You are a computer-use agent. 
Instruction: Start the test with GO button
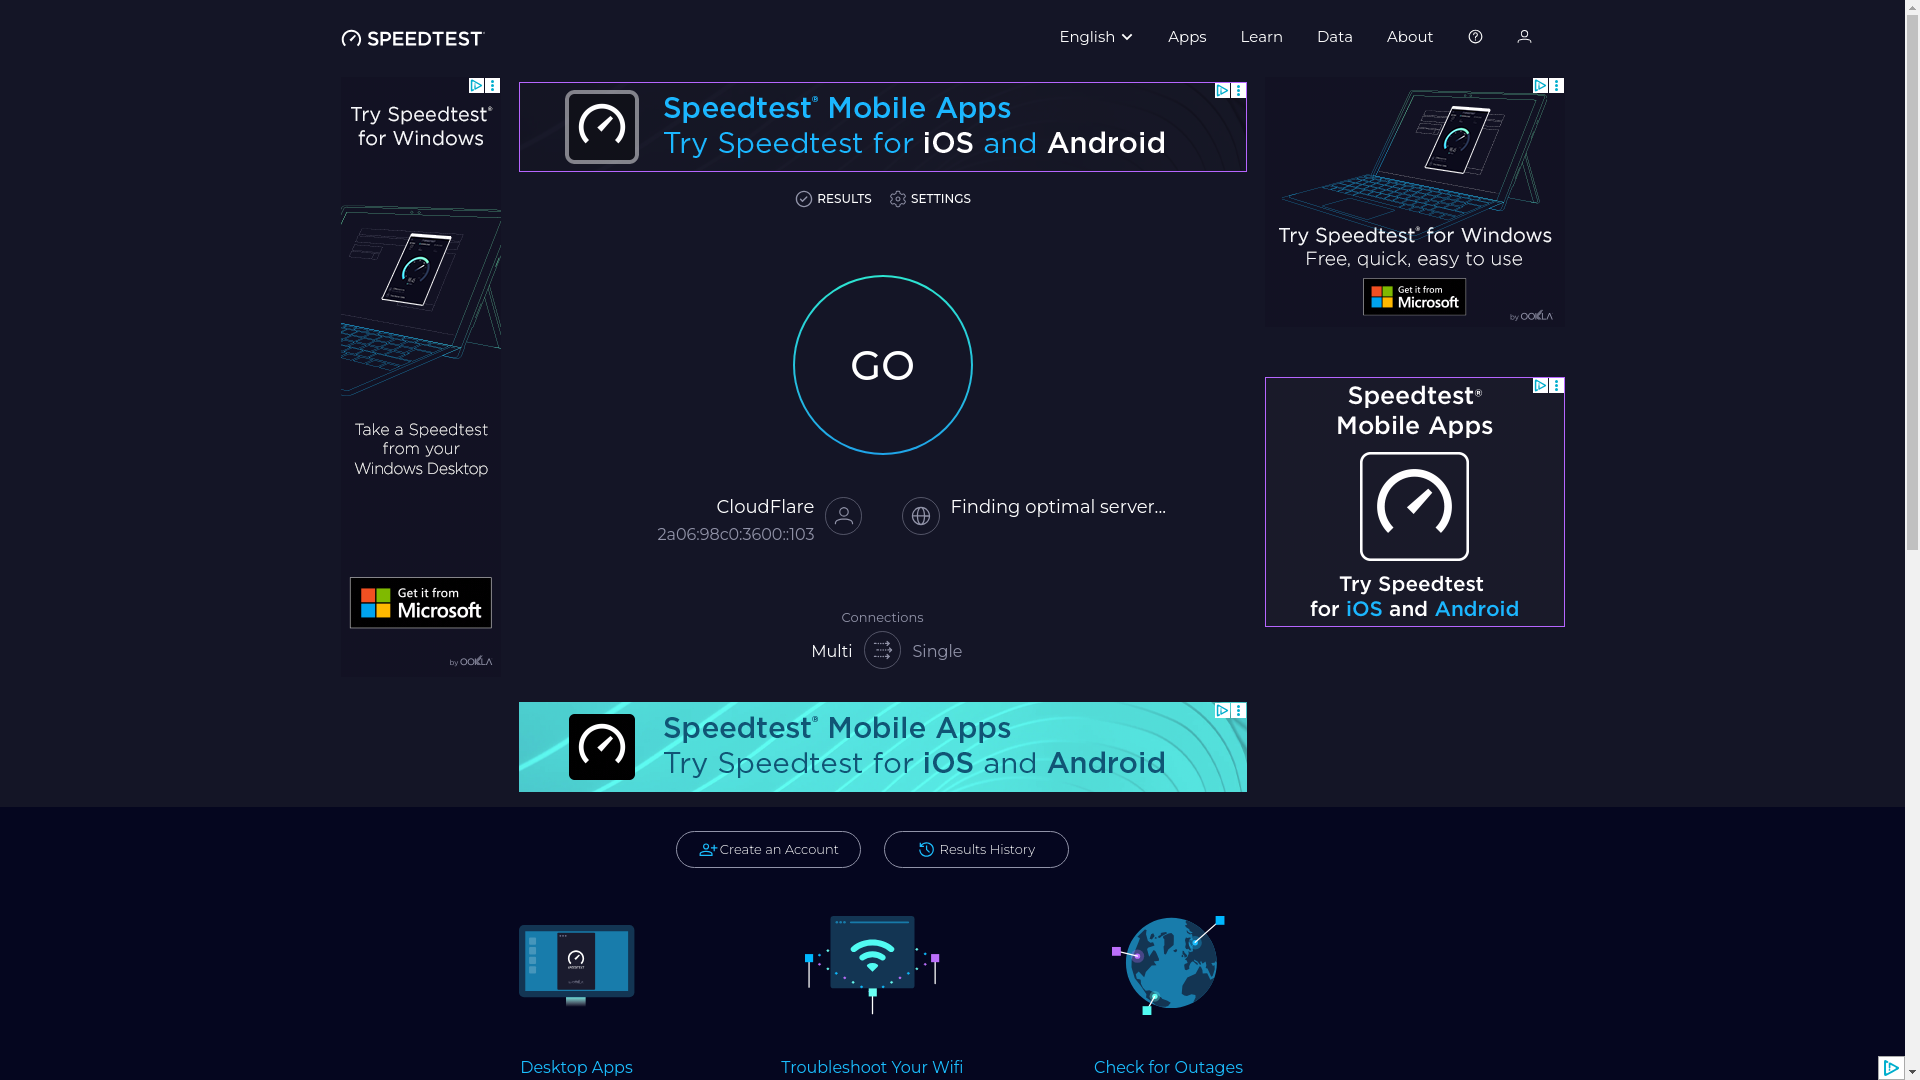click(x=882, y=365)
